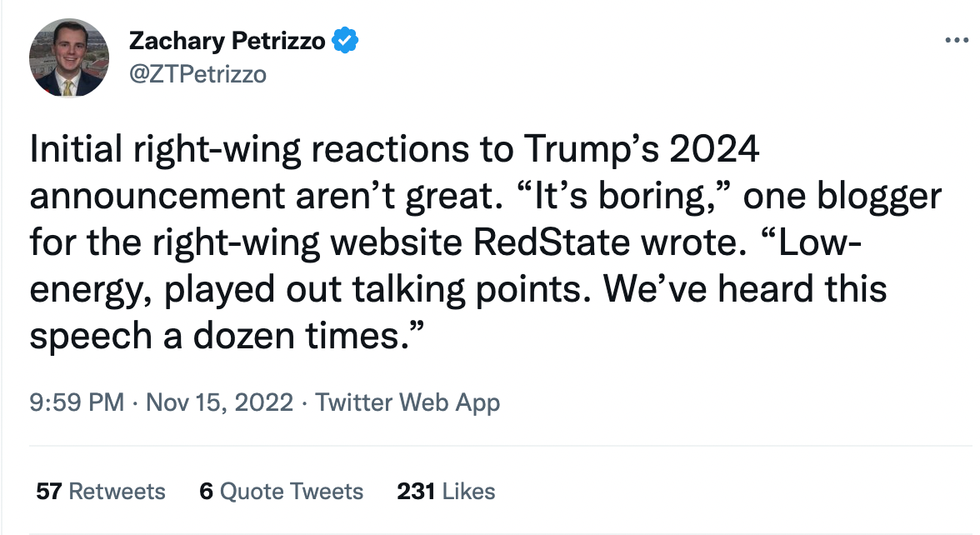Click the likes count number 231
980x535 pixels.
415,491
